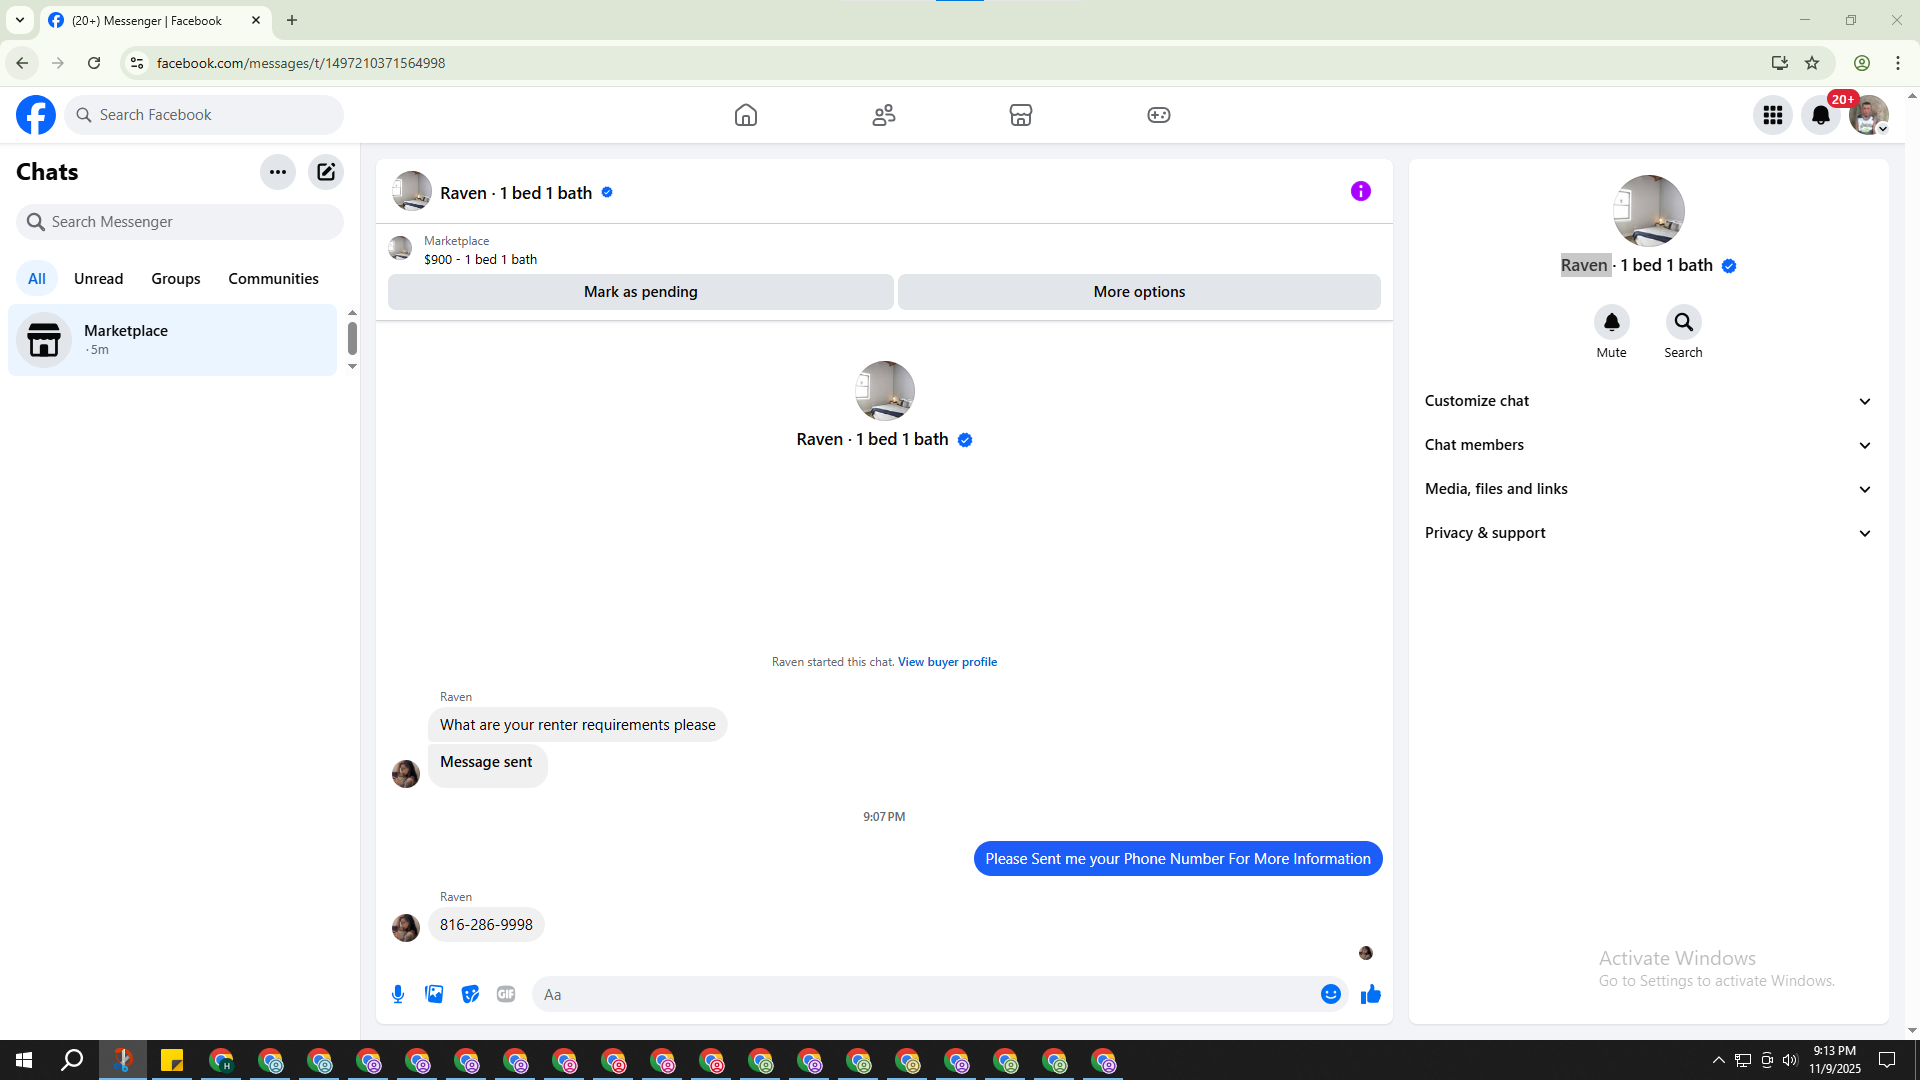This screenshot has width=1920, height=1080.
Task: View site information icon in address bar
Action: 137,63
